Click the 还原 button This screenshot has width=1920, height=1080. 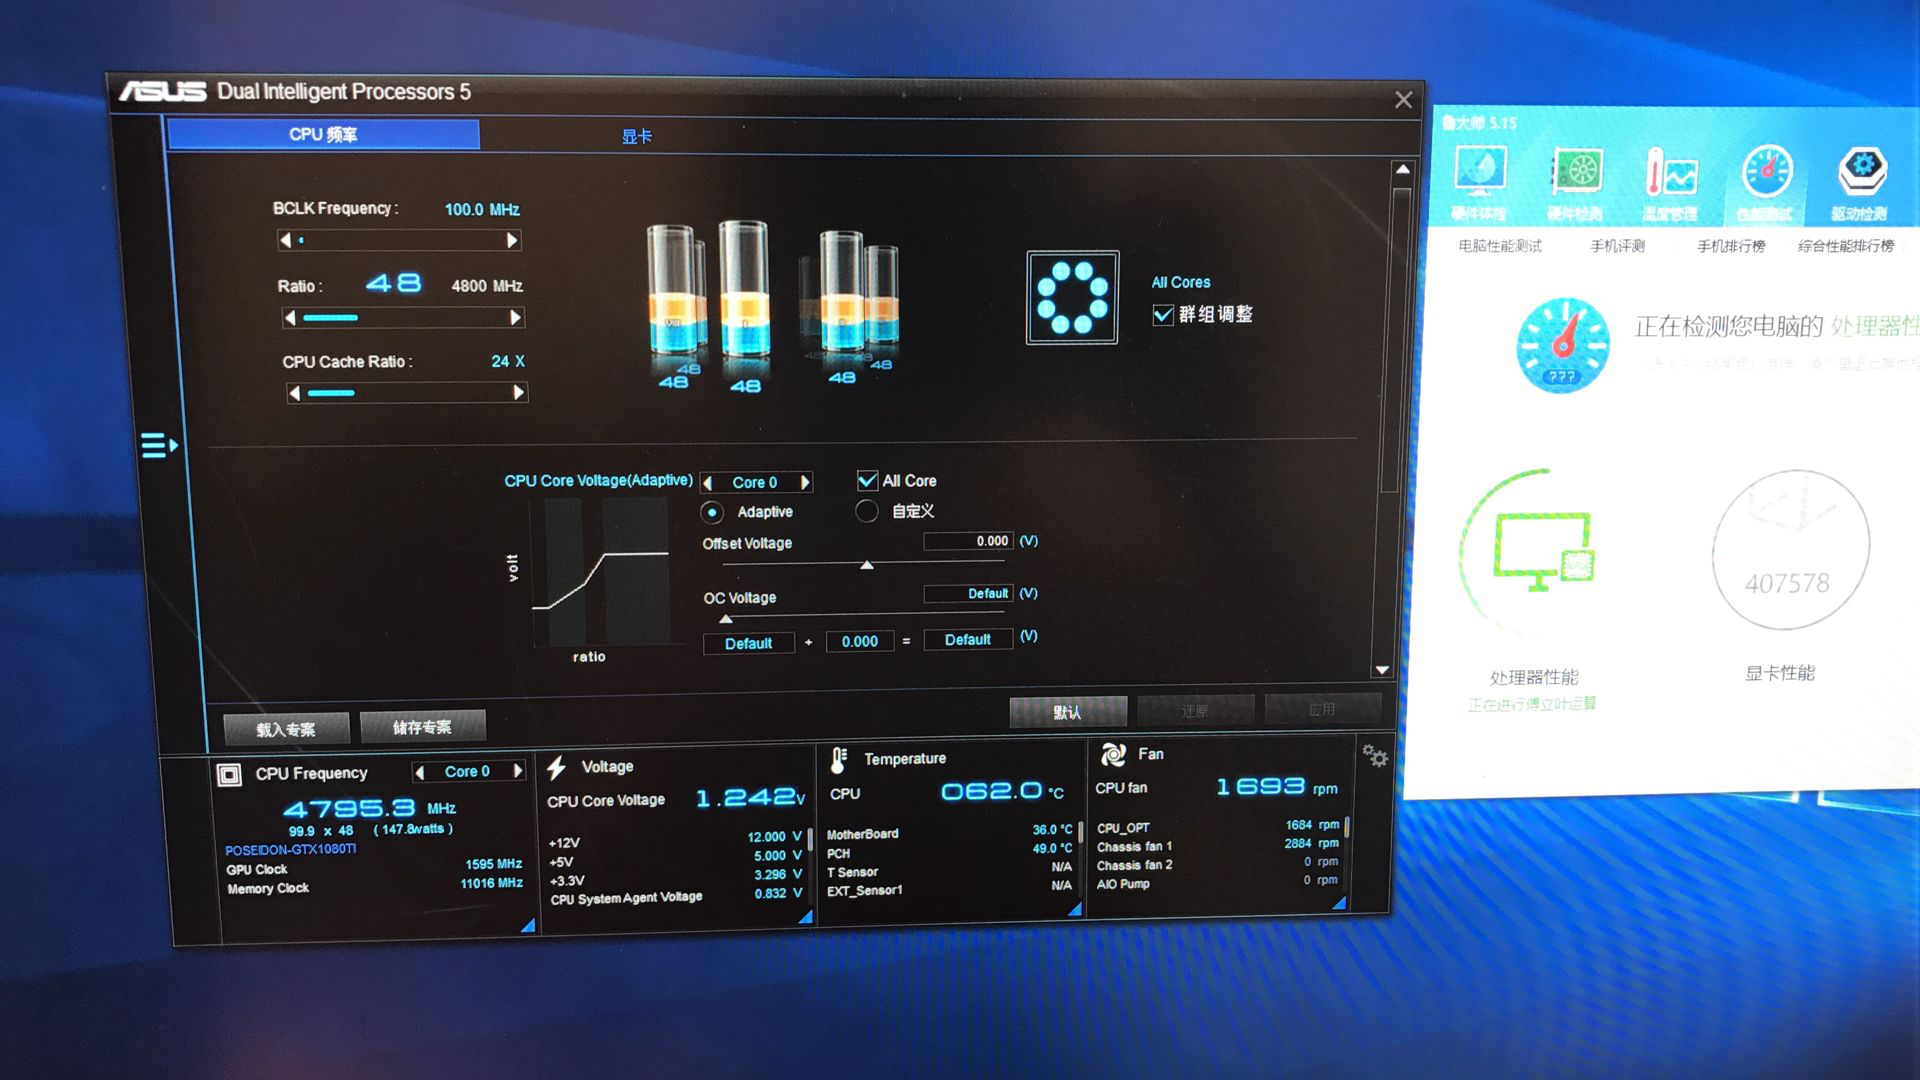tap(1195, 711)
